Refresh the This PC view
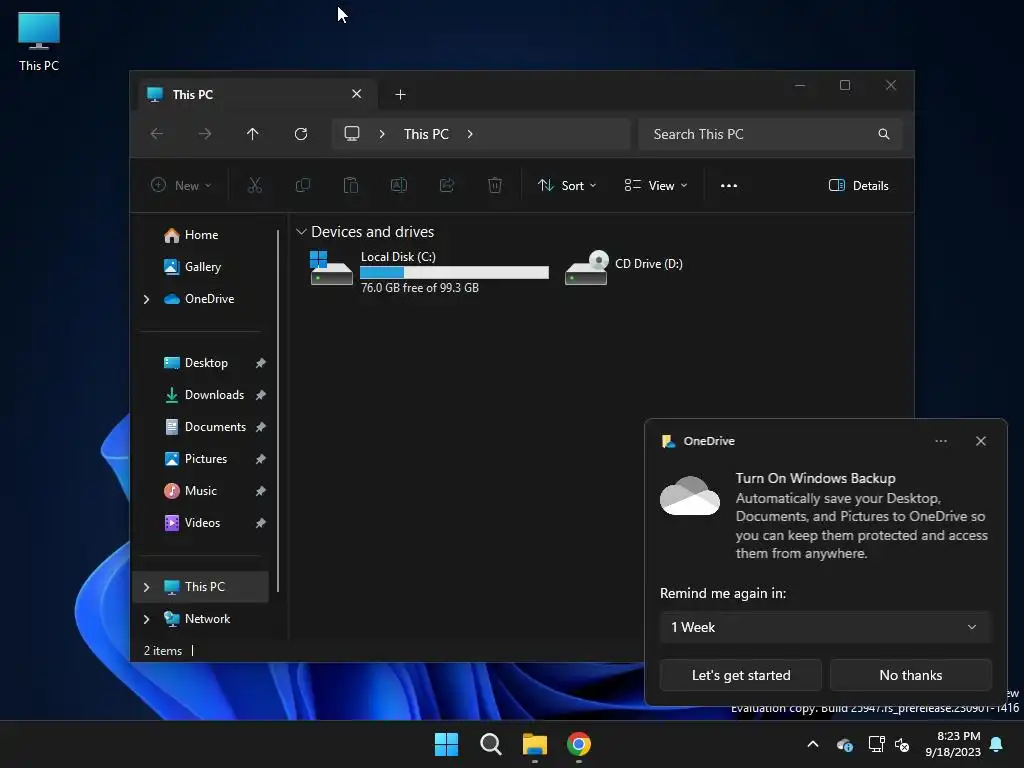The height and width of the screenshot is (768, 1024). click(300, 134)
